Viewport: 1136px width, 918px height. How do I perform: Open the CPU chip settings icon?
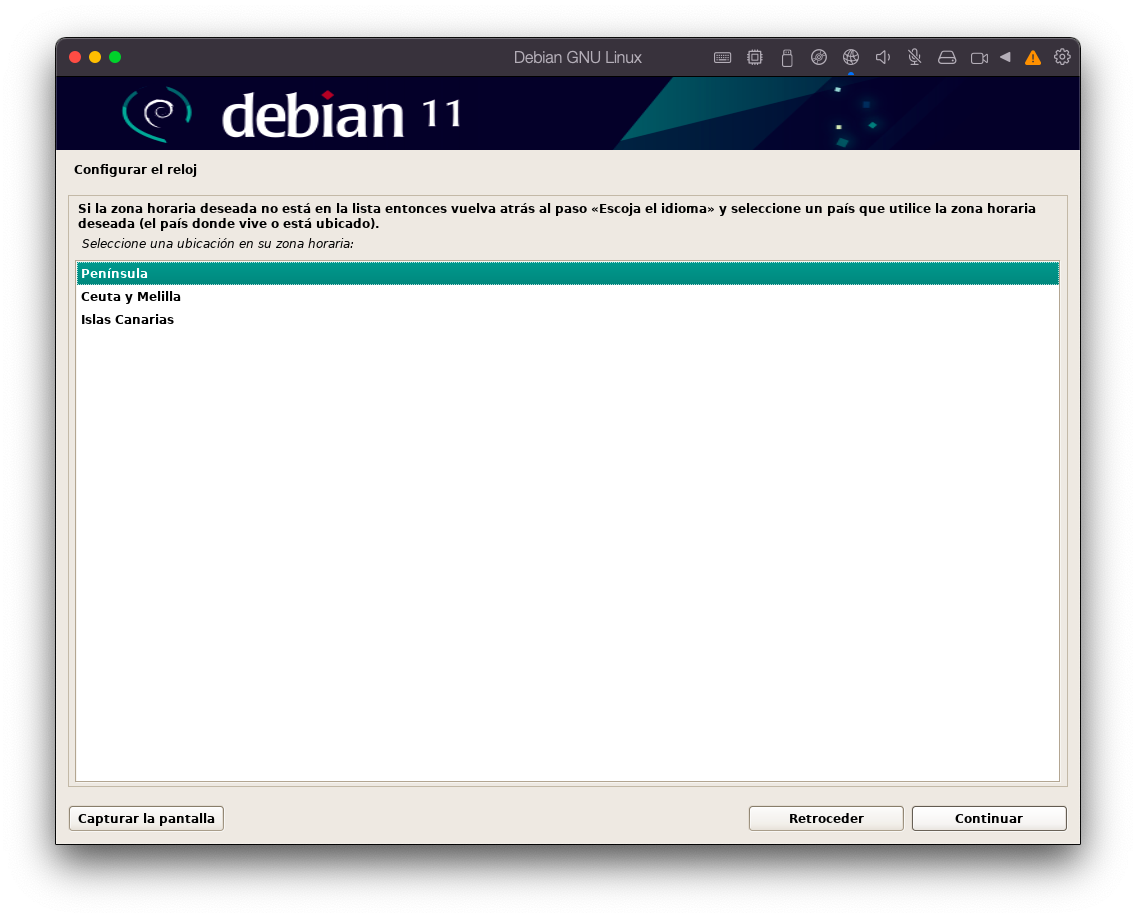point(755,58)
